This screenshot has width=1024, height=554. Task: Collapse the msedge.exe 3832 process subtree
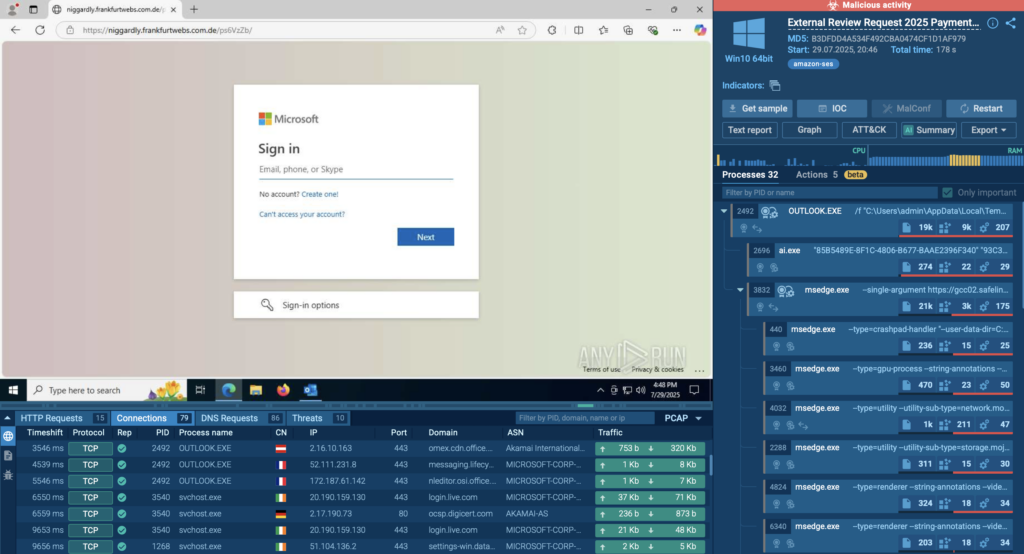[x=741, y=290]
